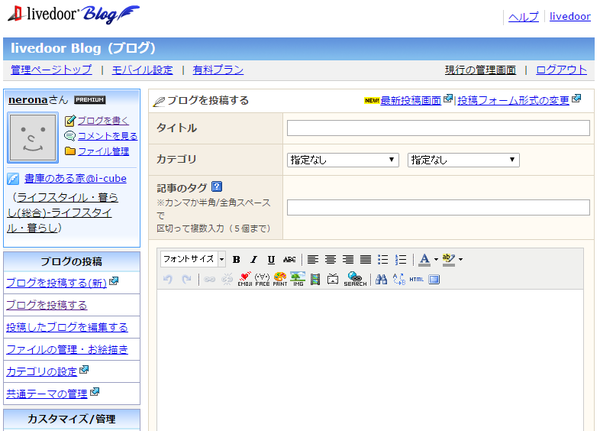Apply underline formatting in editor
Viewport: 600px width, 431px height.
tap(271, 260)
